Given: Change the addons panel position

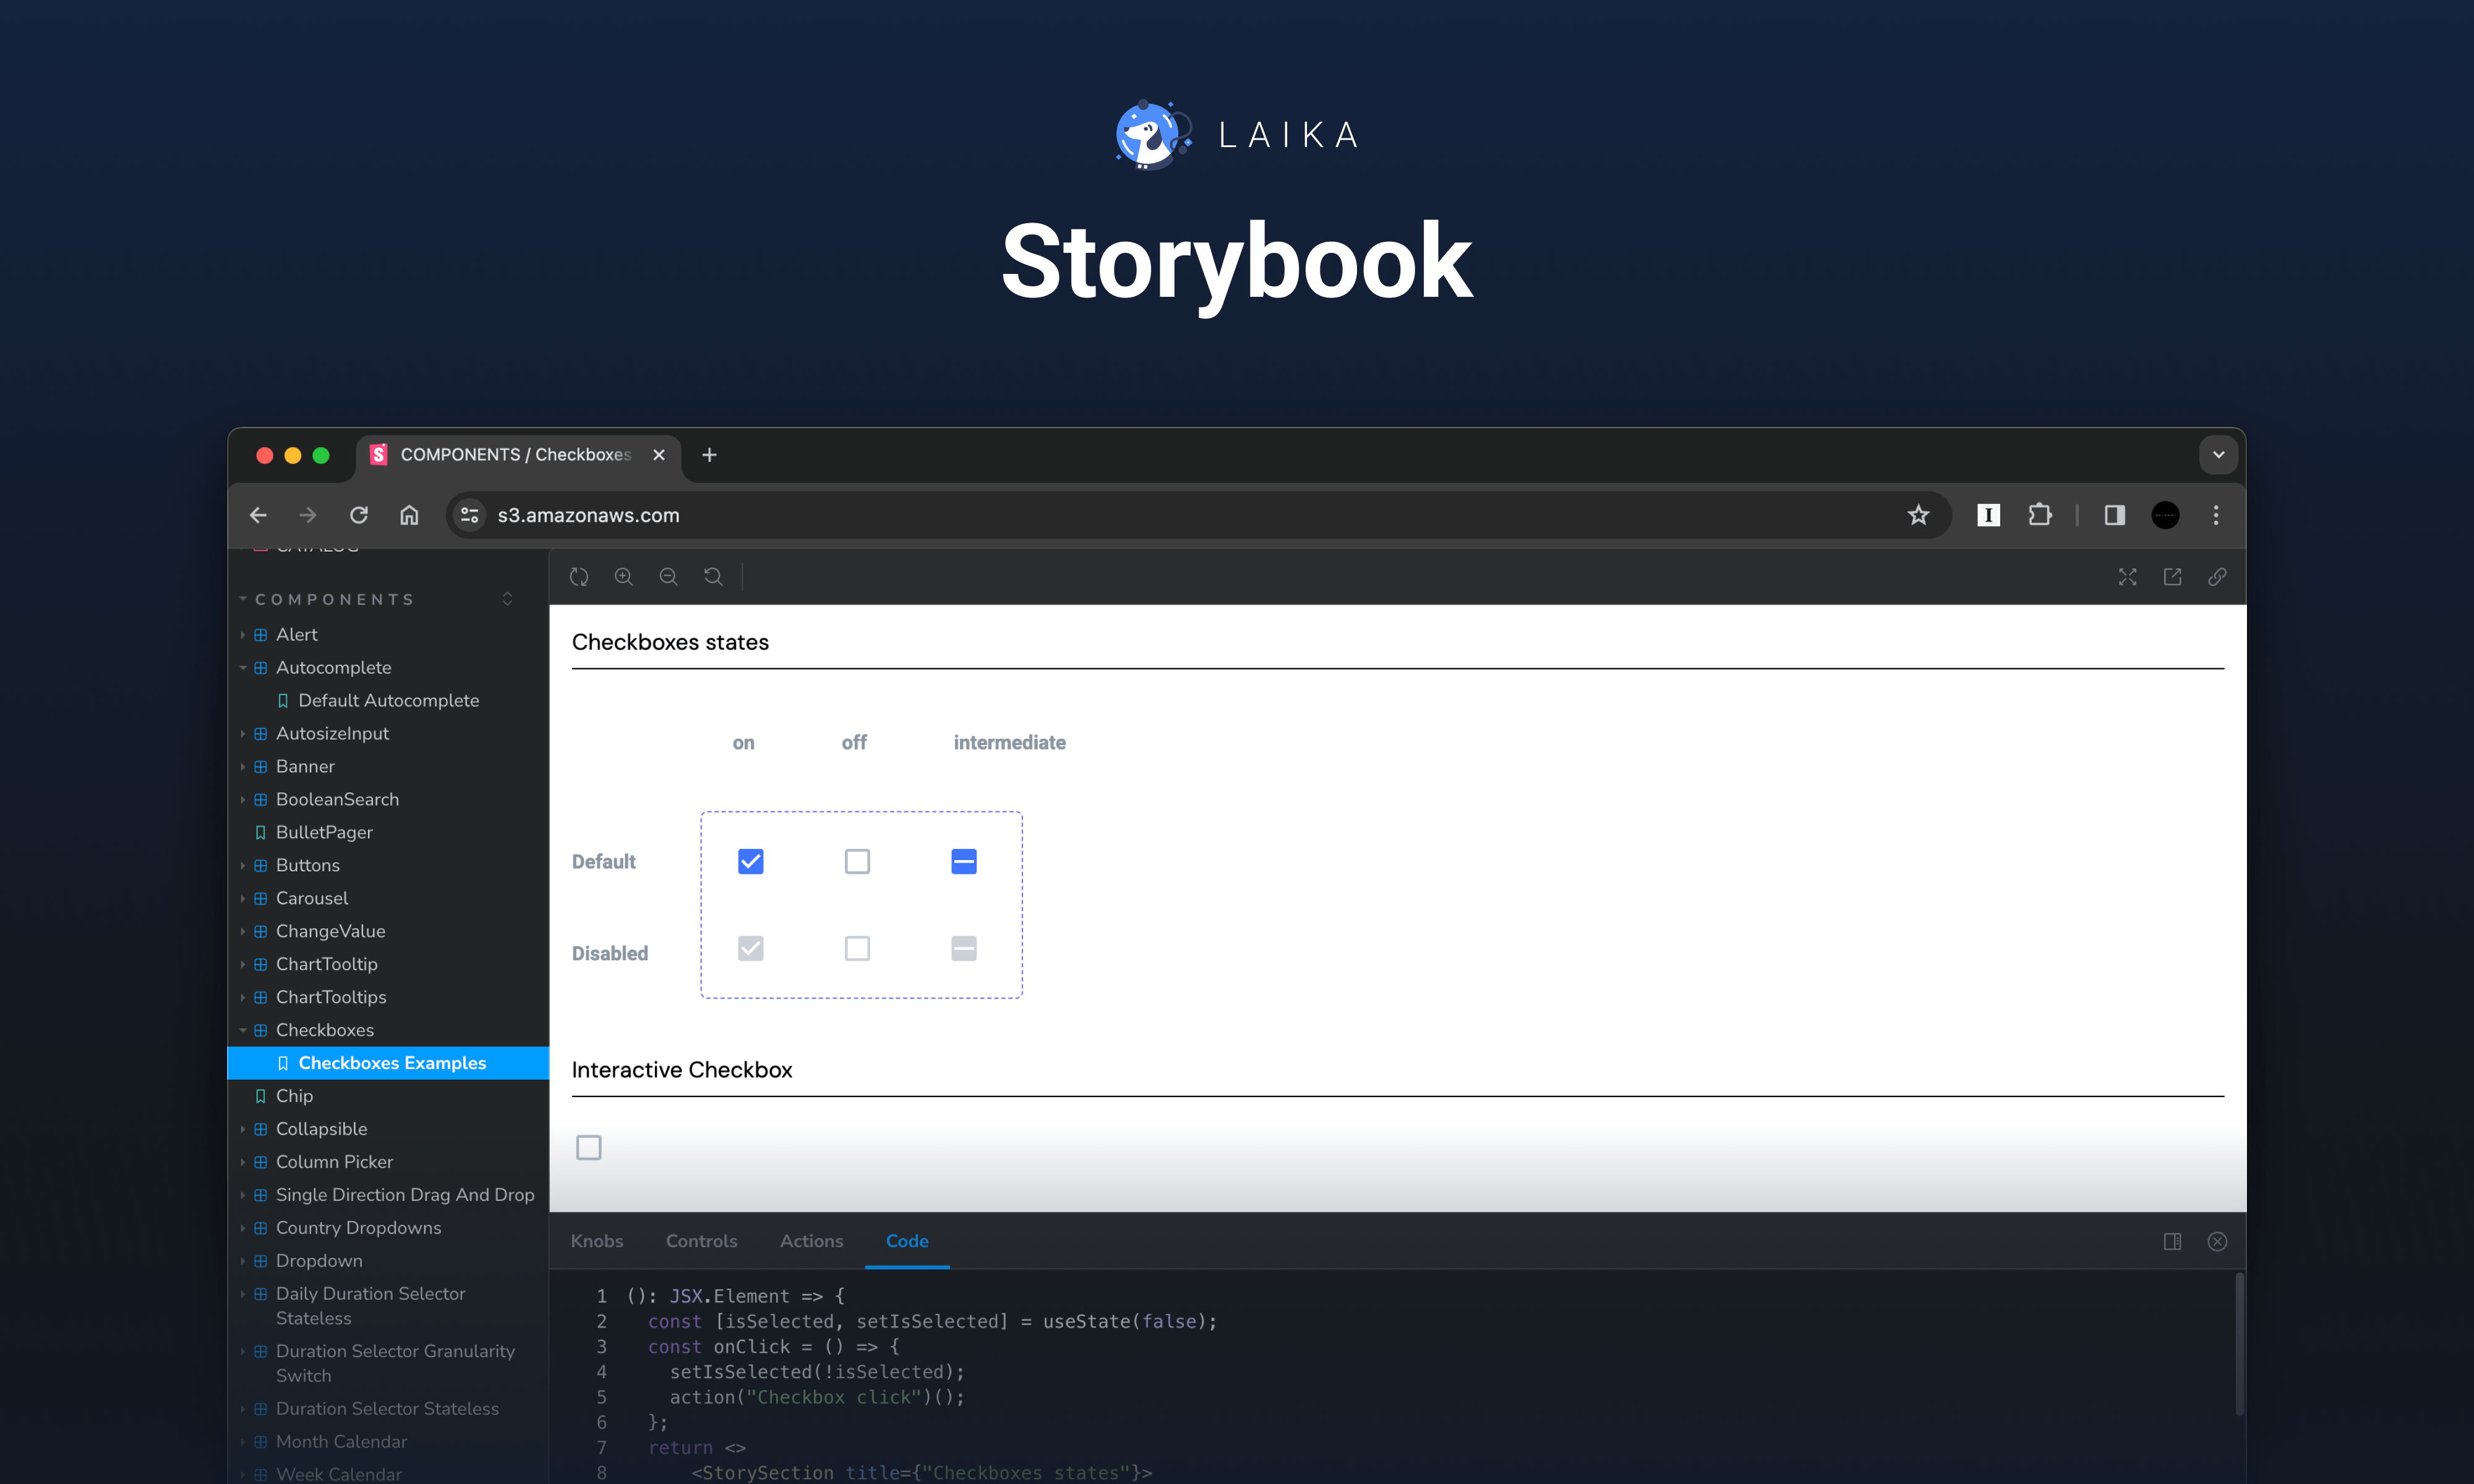Looking at the screenshot, I should point(2172,1241).
